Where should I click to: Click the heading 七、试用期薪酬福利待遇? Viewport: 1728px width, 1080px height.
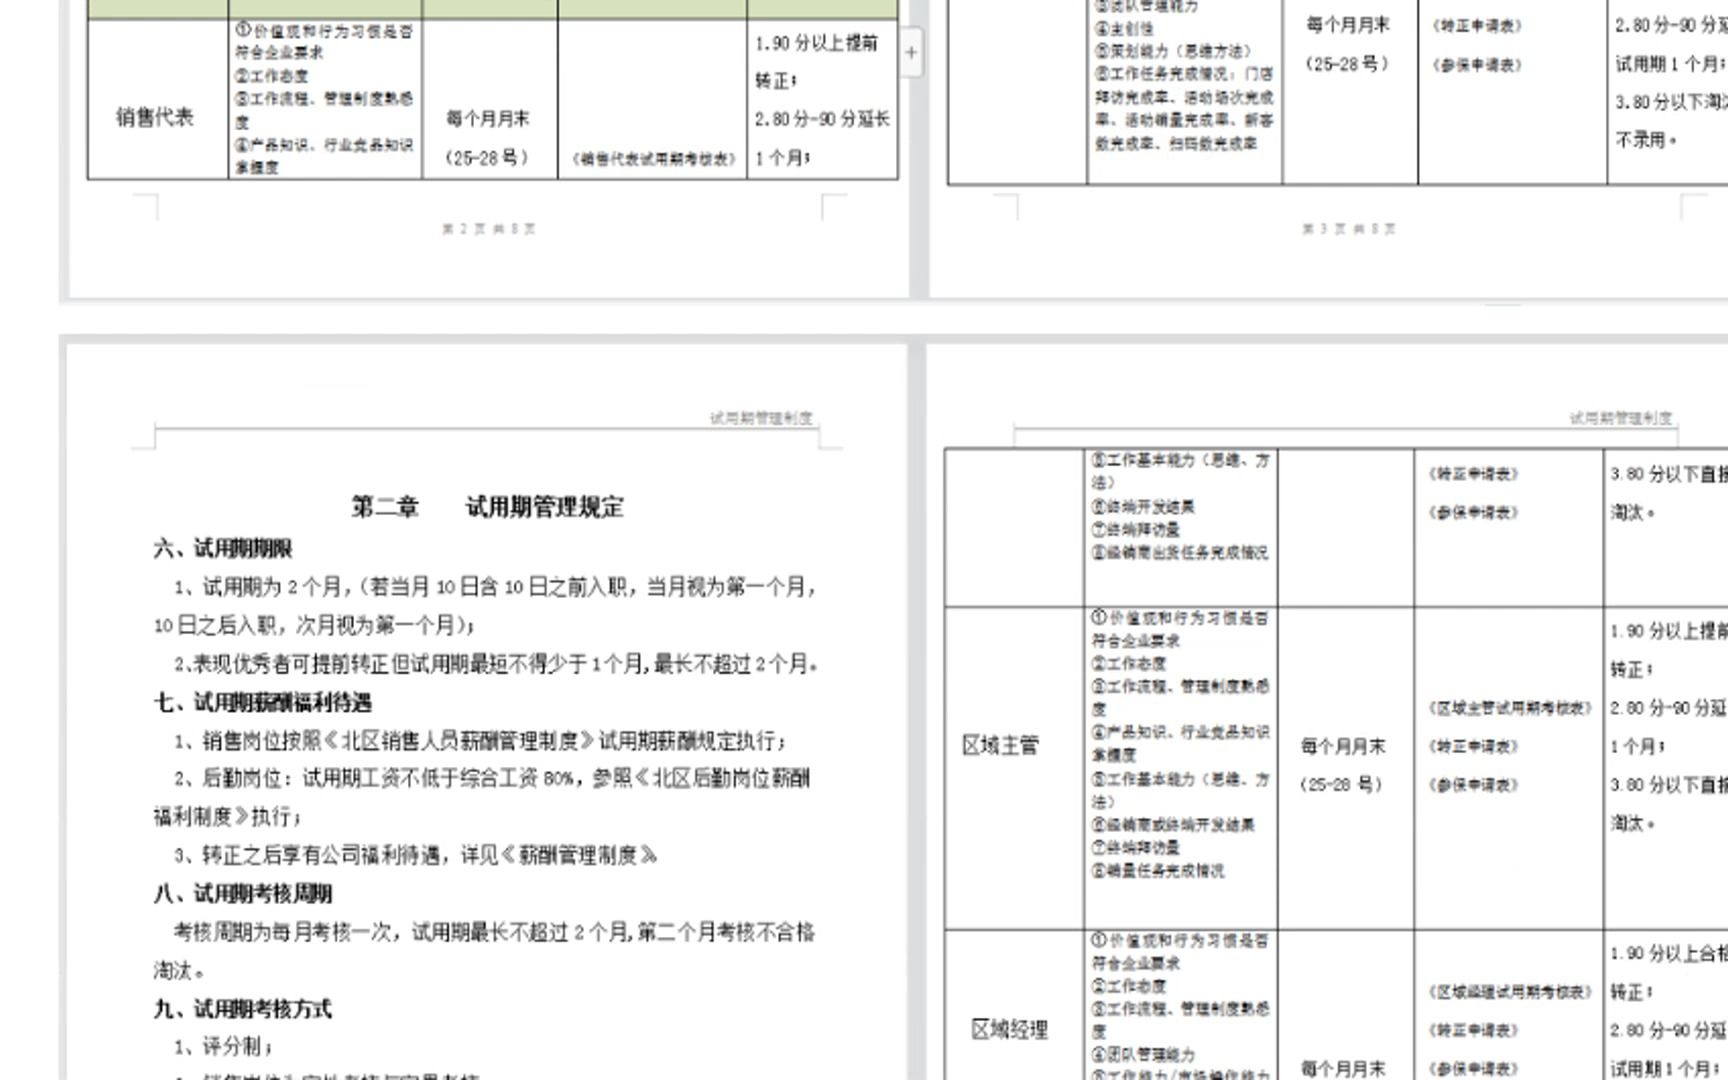[262, 702]
